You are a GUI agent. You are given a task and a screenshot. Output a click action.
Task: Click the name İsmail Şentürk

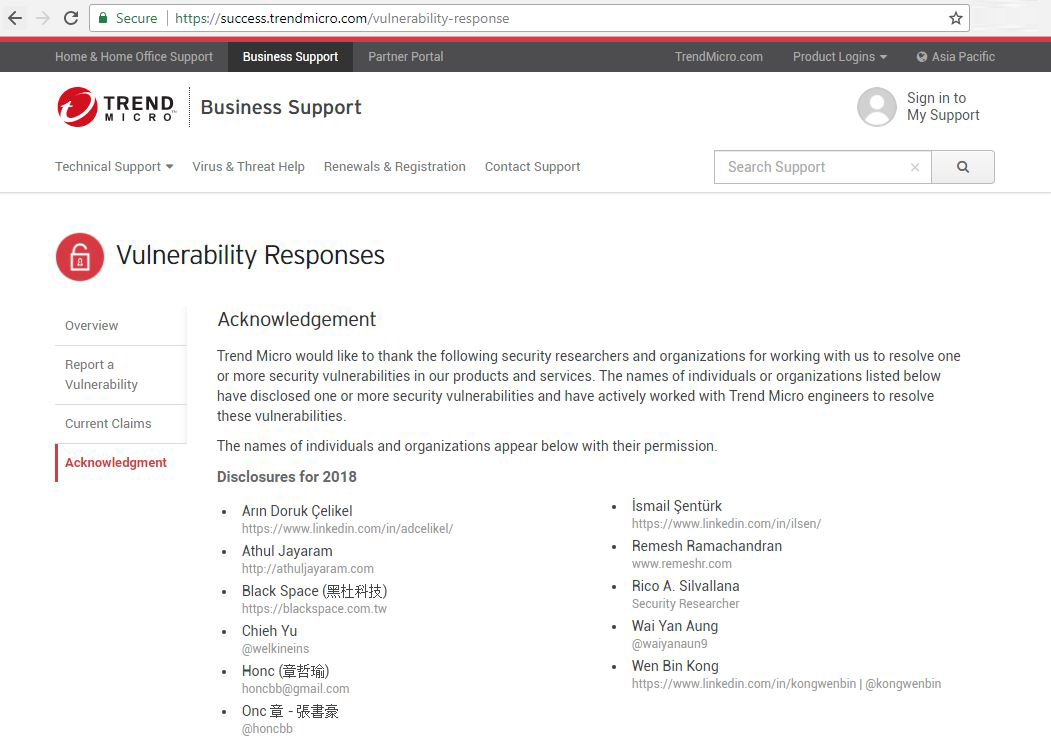coord(676,506)
